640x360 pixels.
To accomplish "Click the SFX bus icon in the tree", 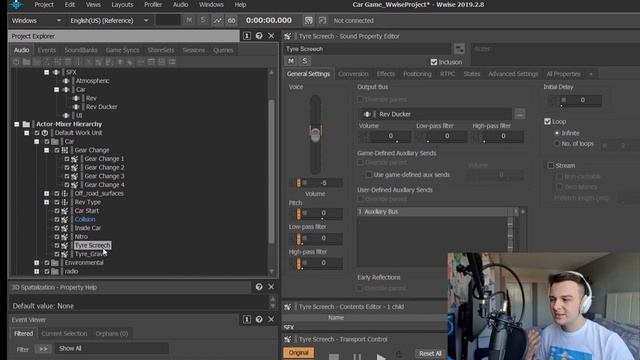I will tap(56, 72).
